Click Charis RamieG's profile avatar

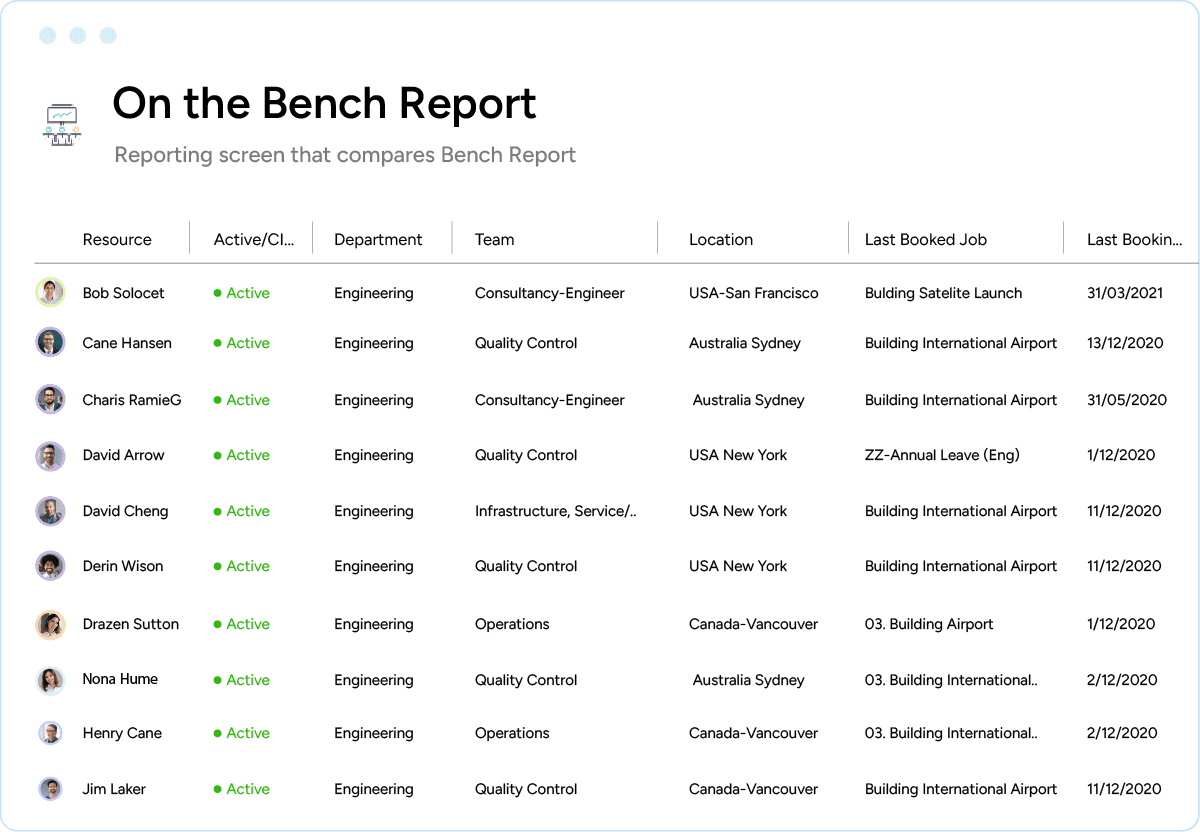pyautogui.click(x=50, y=399)
